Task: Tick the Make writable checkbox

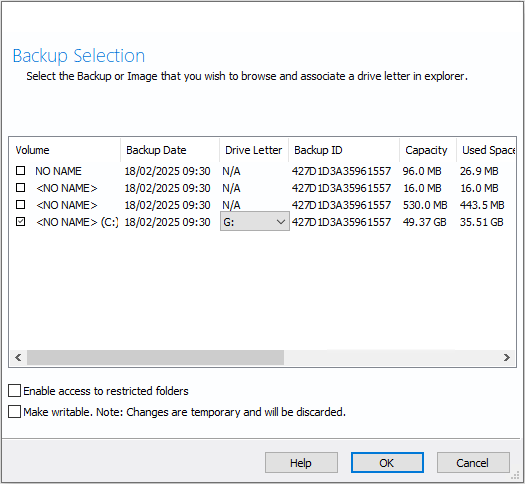Action: [14, 412]
